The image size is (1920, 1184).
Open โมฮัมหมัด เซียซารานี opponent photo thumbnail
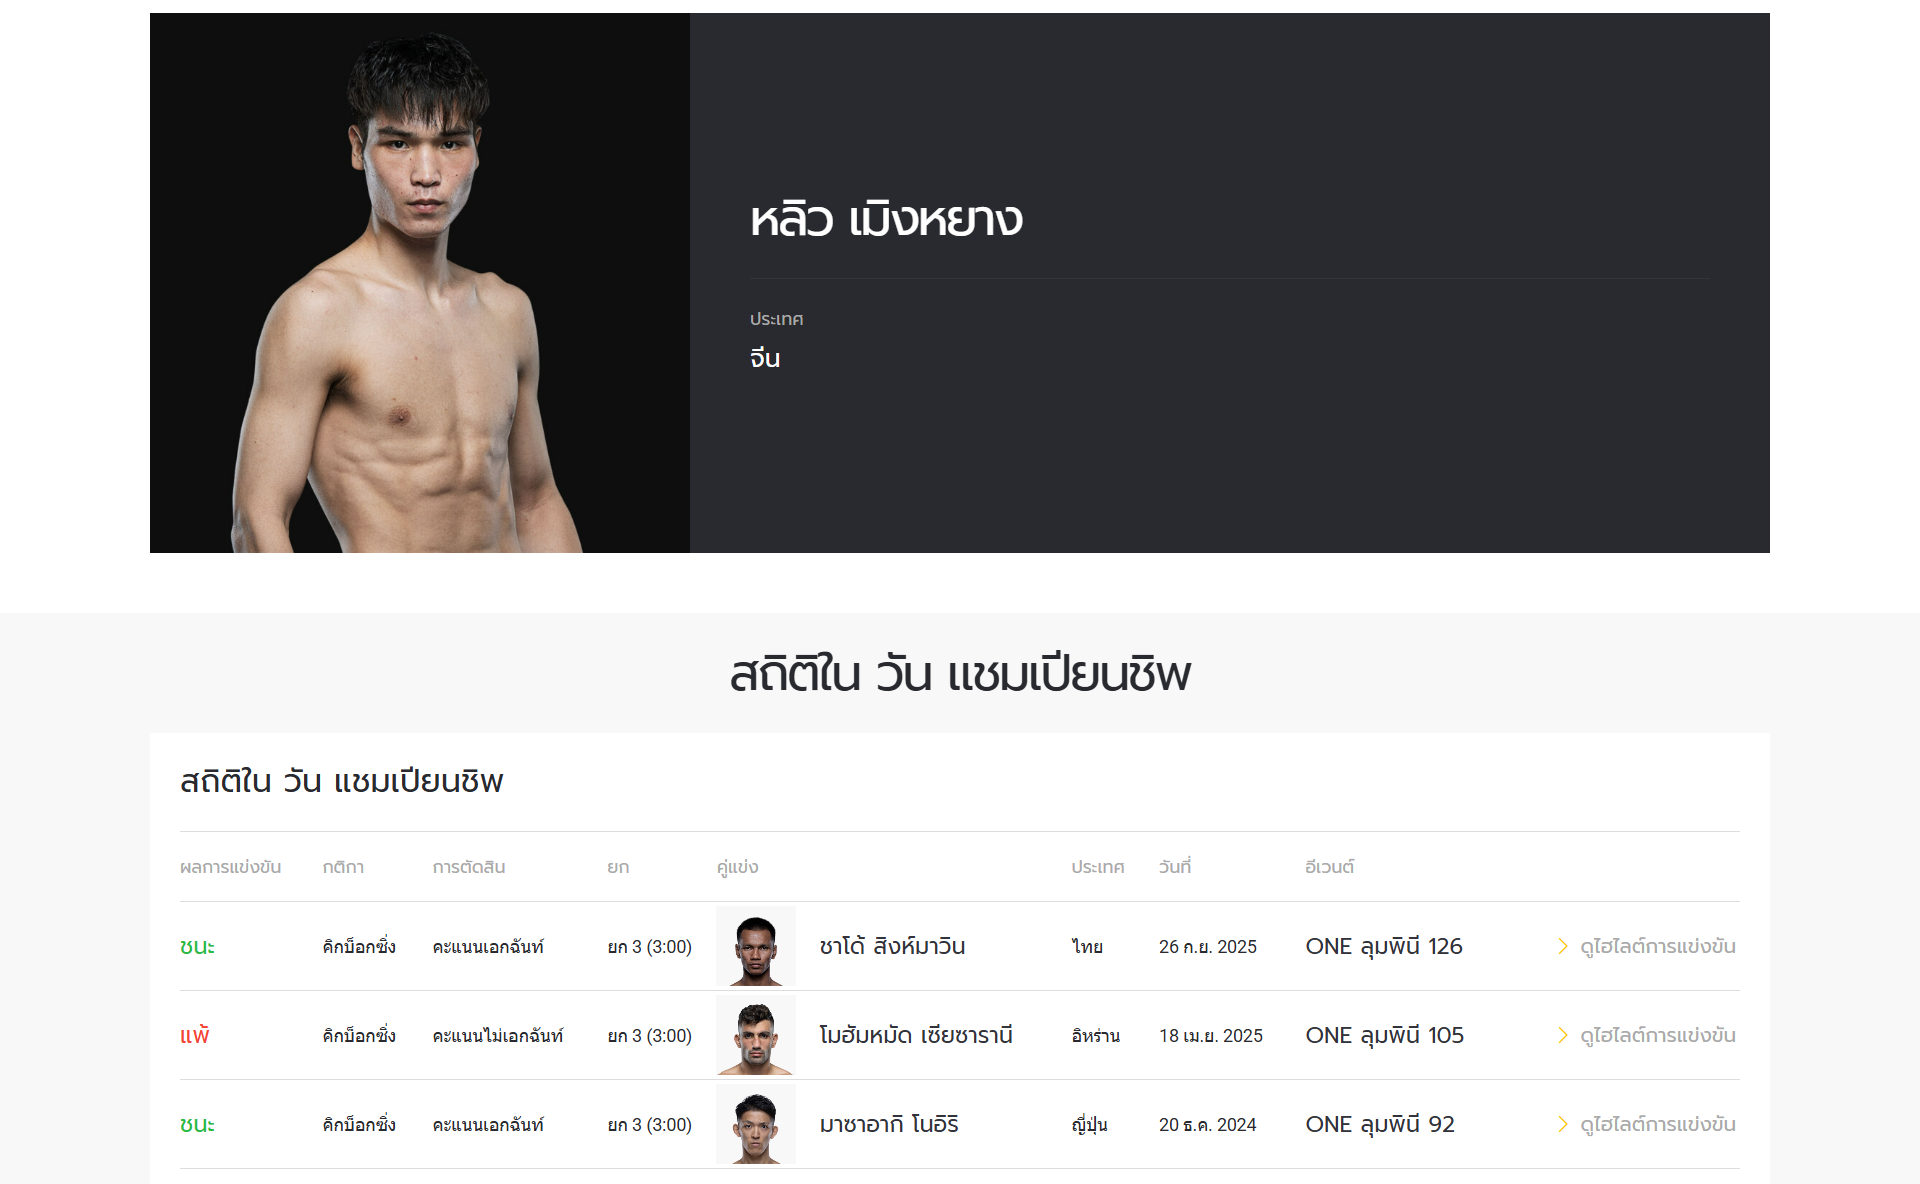click(756, 1035)
